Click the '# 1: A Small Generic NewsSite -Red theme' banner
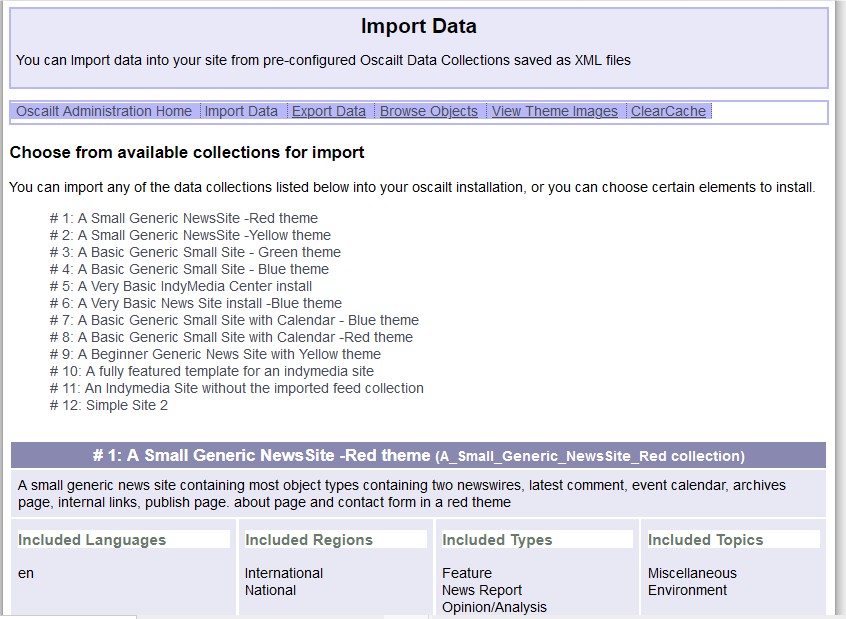The image size is (846, 619). click(418, 455)
